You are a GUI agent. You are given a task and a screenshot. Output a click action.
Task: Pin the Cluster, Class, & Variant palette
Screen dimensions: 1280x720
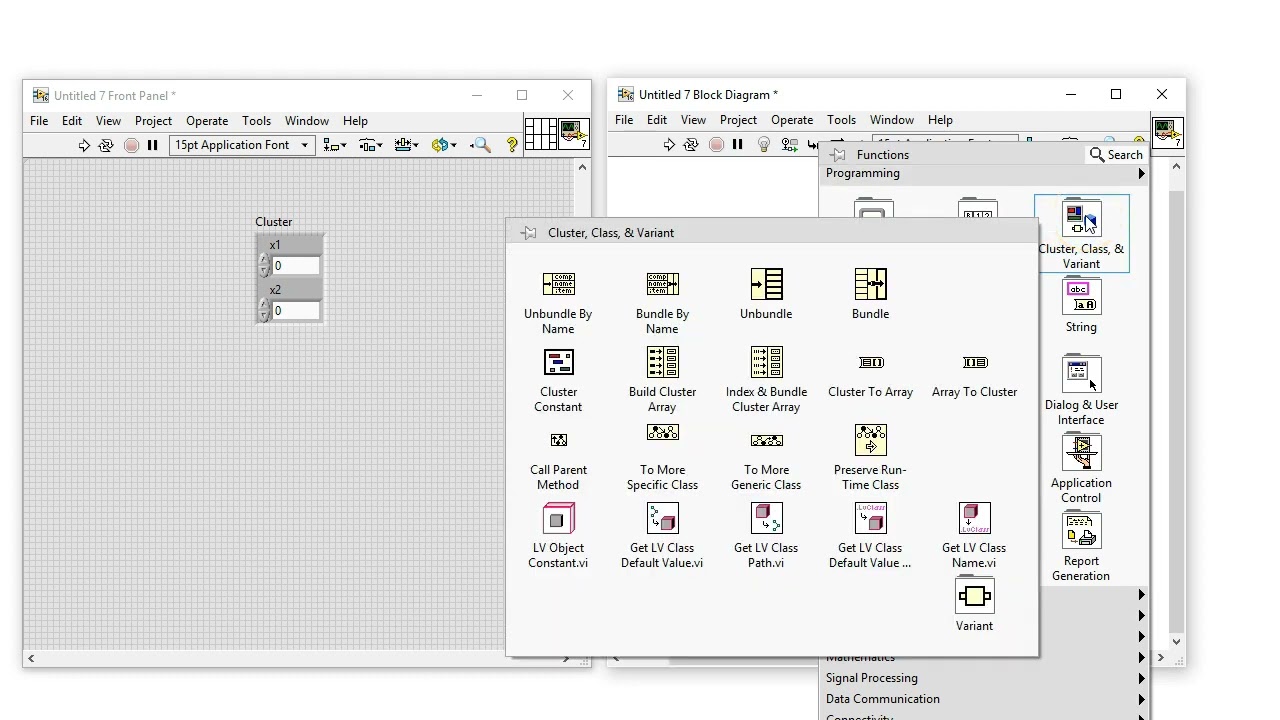529,233
